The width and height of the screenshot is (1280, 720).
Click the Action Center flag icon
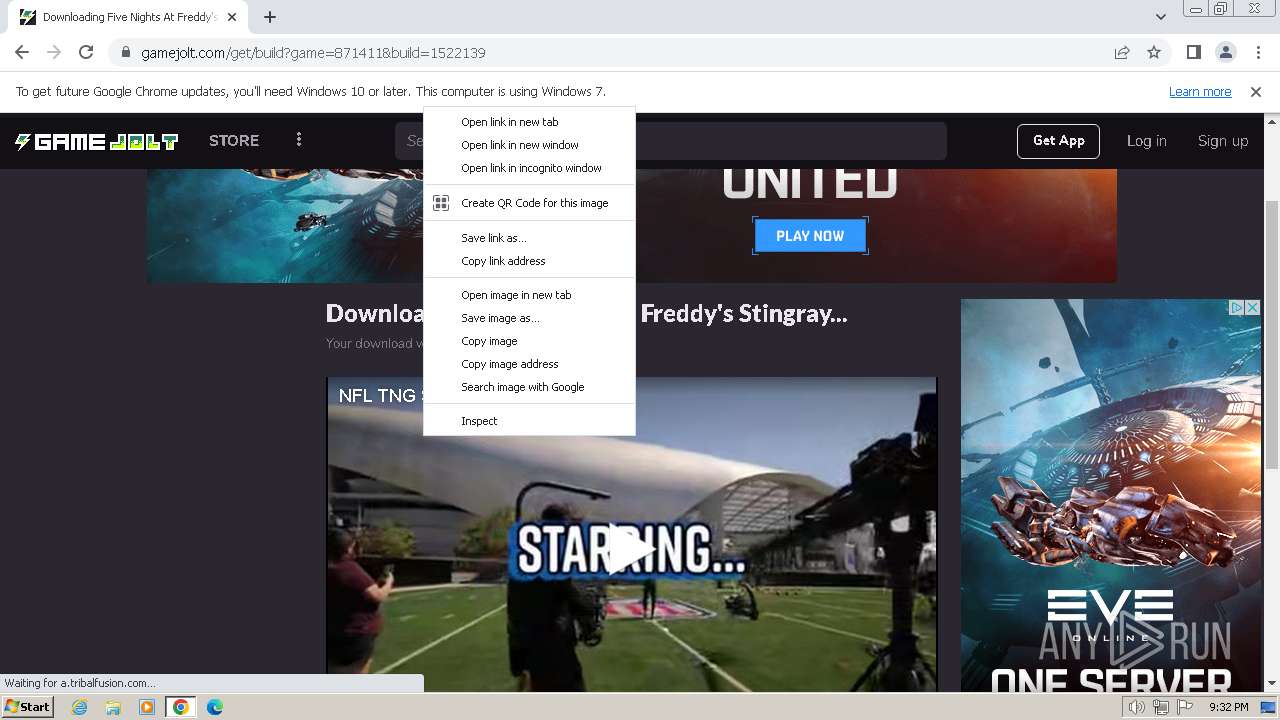pyautogui.click(x=1184, y=707)
